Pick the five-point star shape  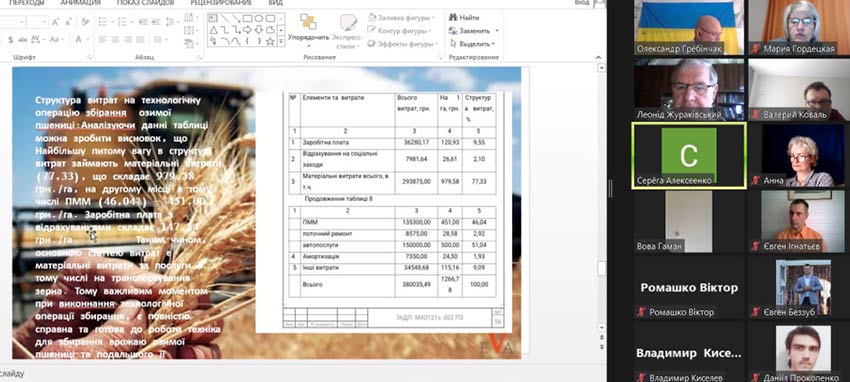pyautogui.click(x=270, y=41)
